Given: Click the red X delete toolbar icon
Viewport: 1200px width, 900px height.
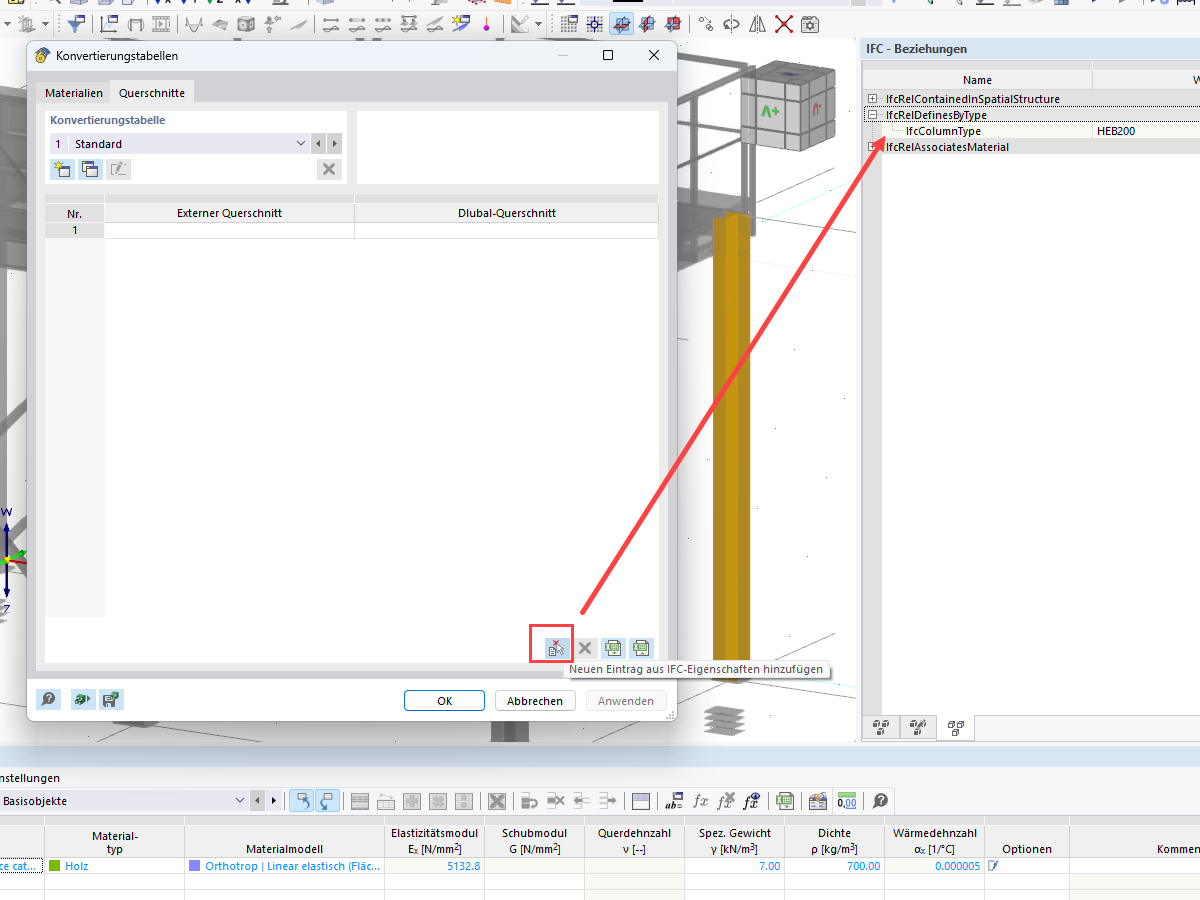Looking at the screenshot, I should point(785,24).
